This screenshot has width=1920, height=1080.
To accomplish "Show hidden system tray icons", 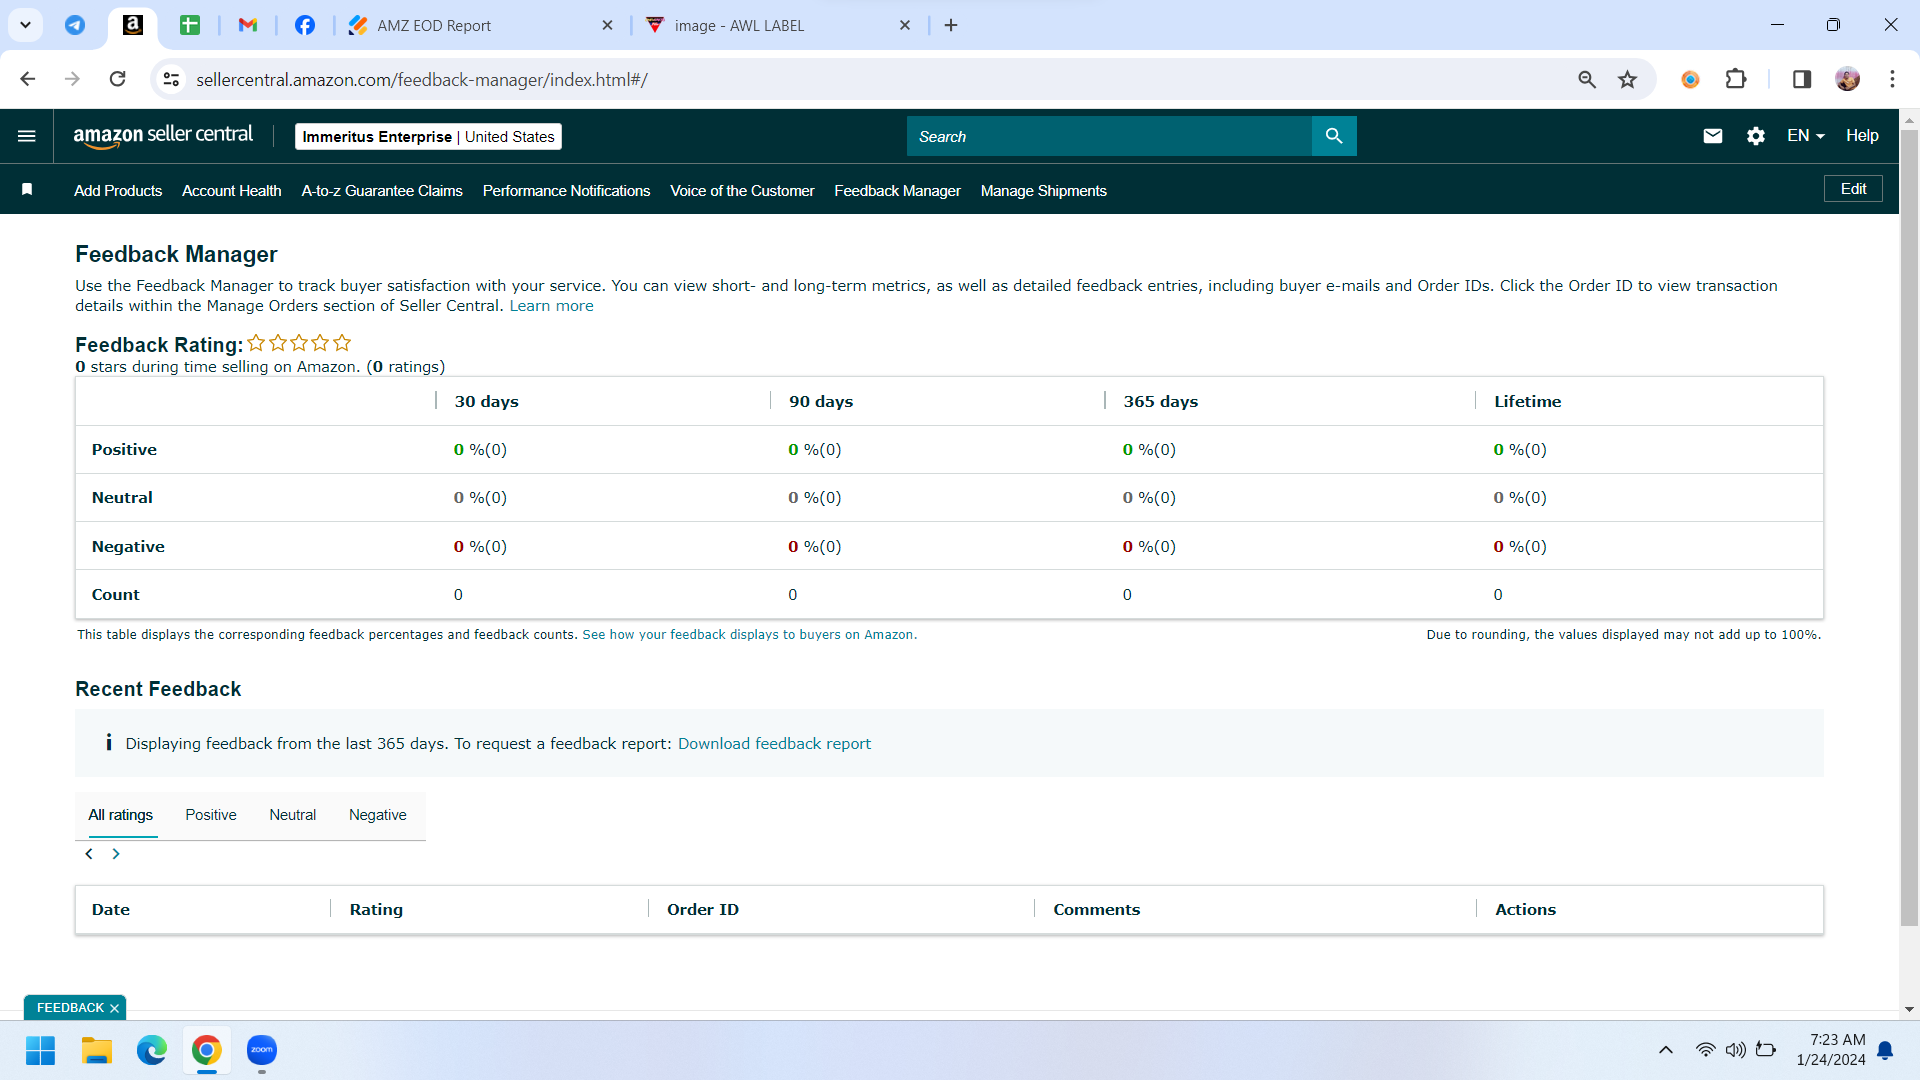I will pos(1666,1050).
